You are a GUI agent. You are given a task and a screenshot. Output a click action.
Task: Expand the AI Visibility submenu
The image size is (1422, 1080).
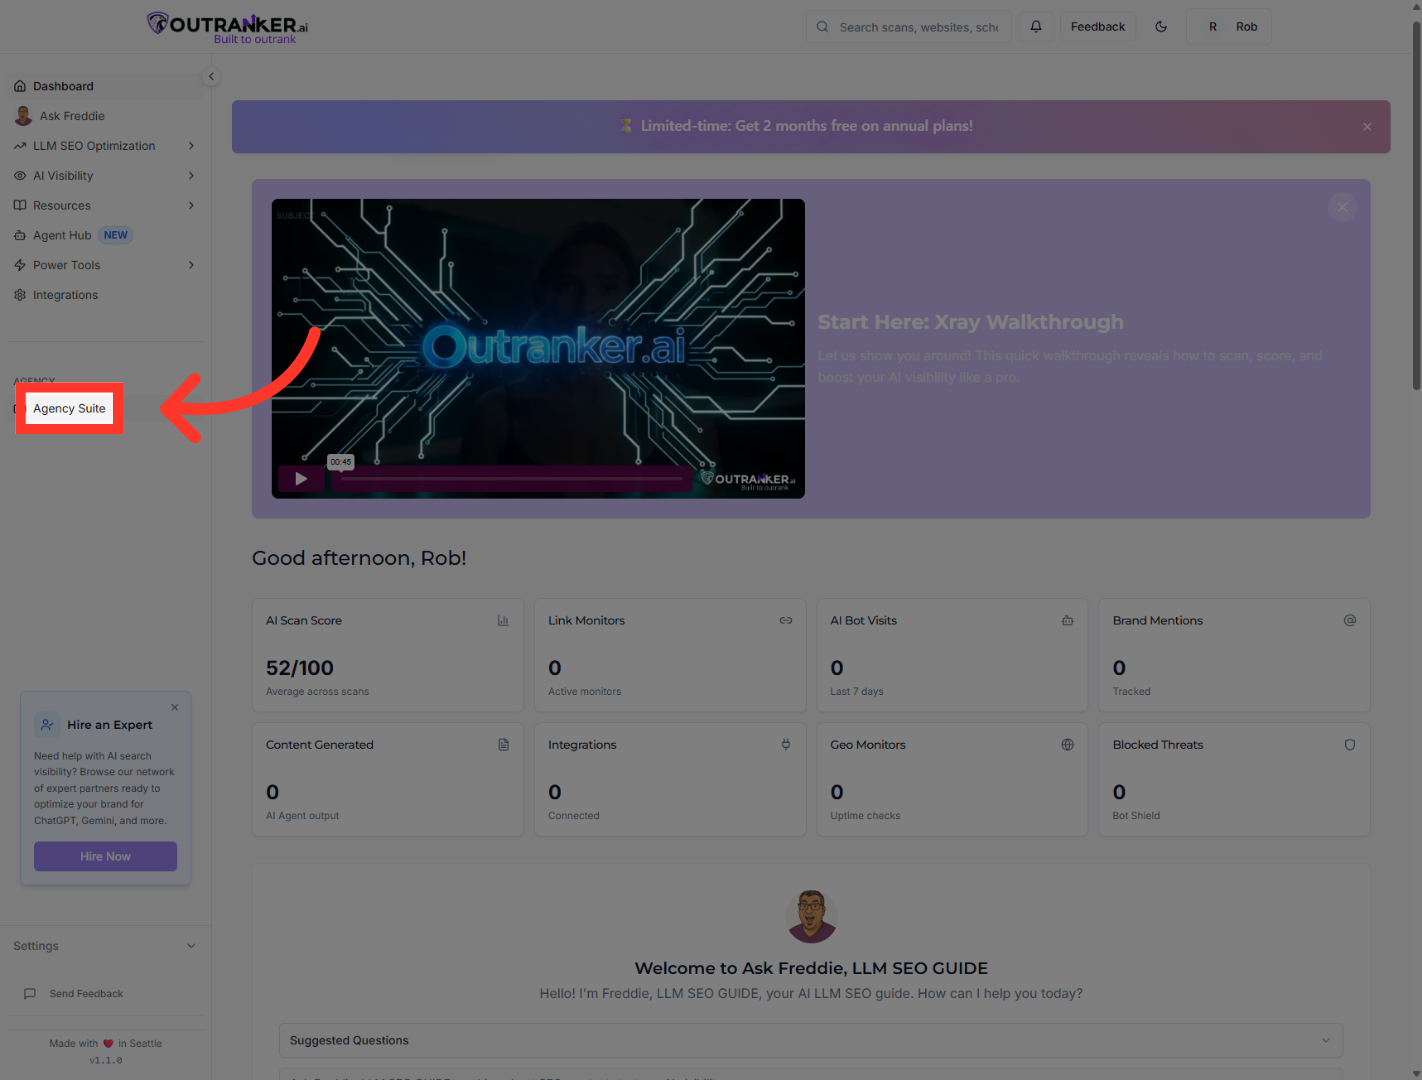[x=191, y=176]
